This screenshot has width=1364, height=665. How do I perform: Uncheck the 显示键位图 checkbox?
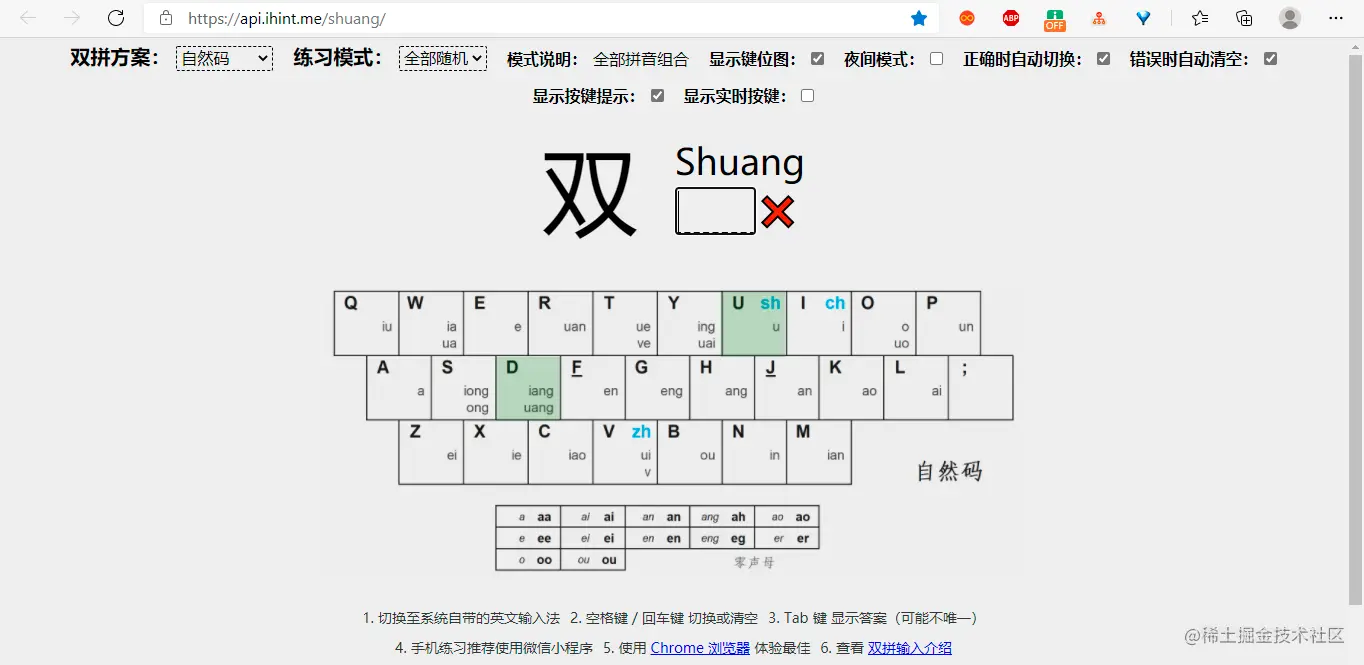point(817,59)
